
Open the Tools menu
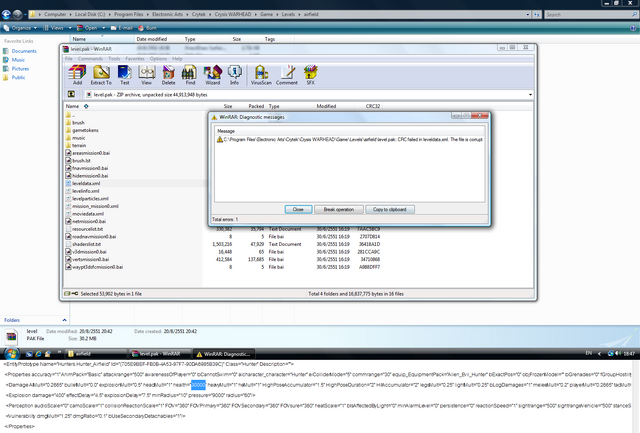click(114, 59)
